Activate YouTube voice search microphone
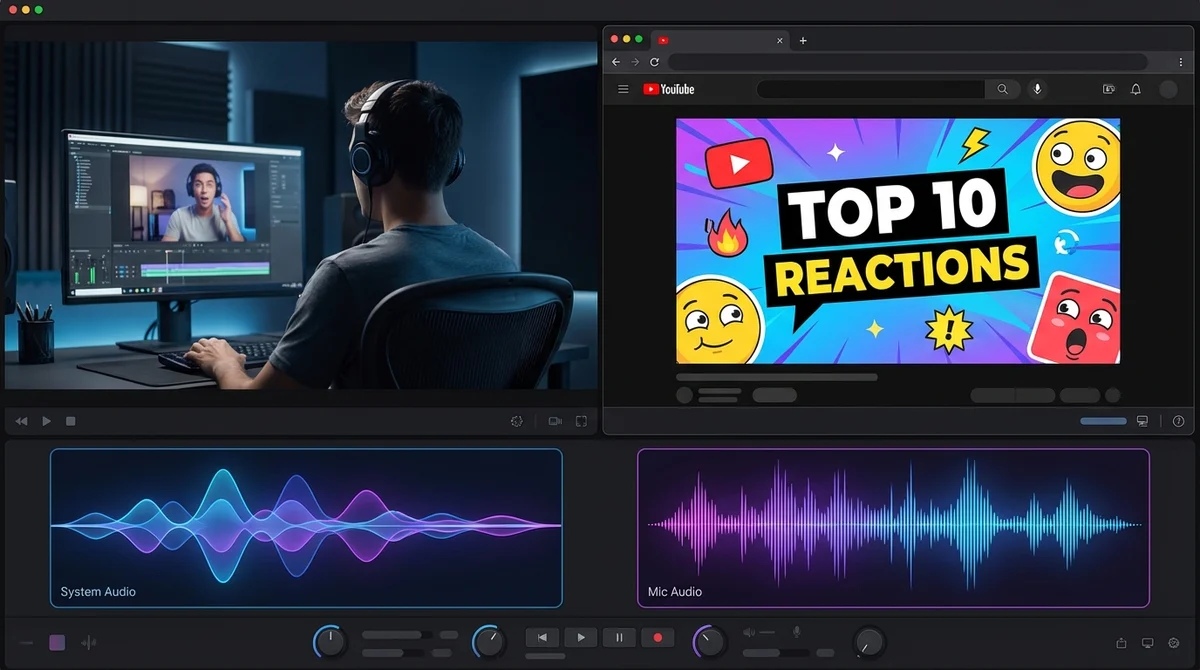Viewport: 1200px width, 670px height. click(x=1037, y=89)
